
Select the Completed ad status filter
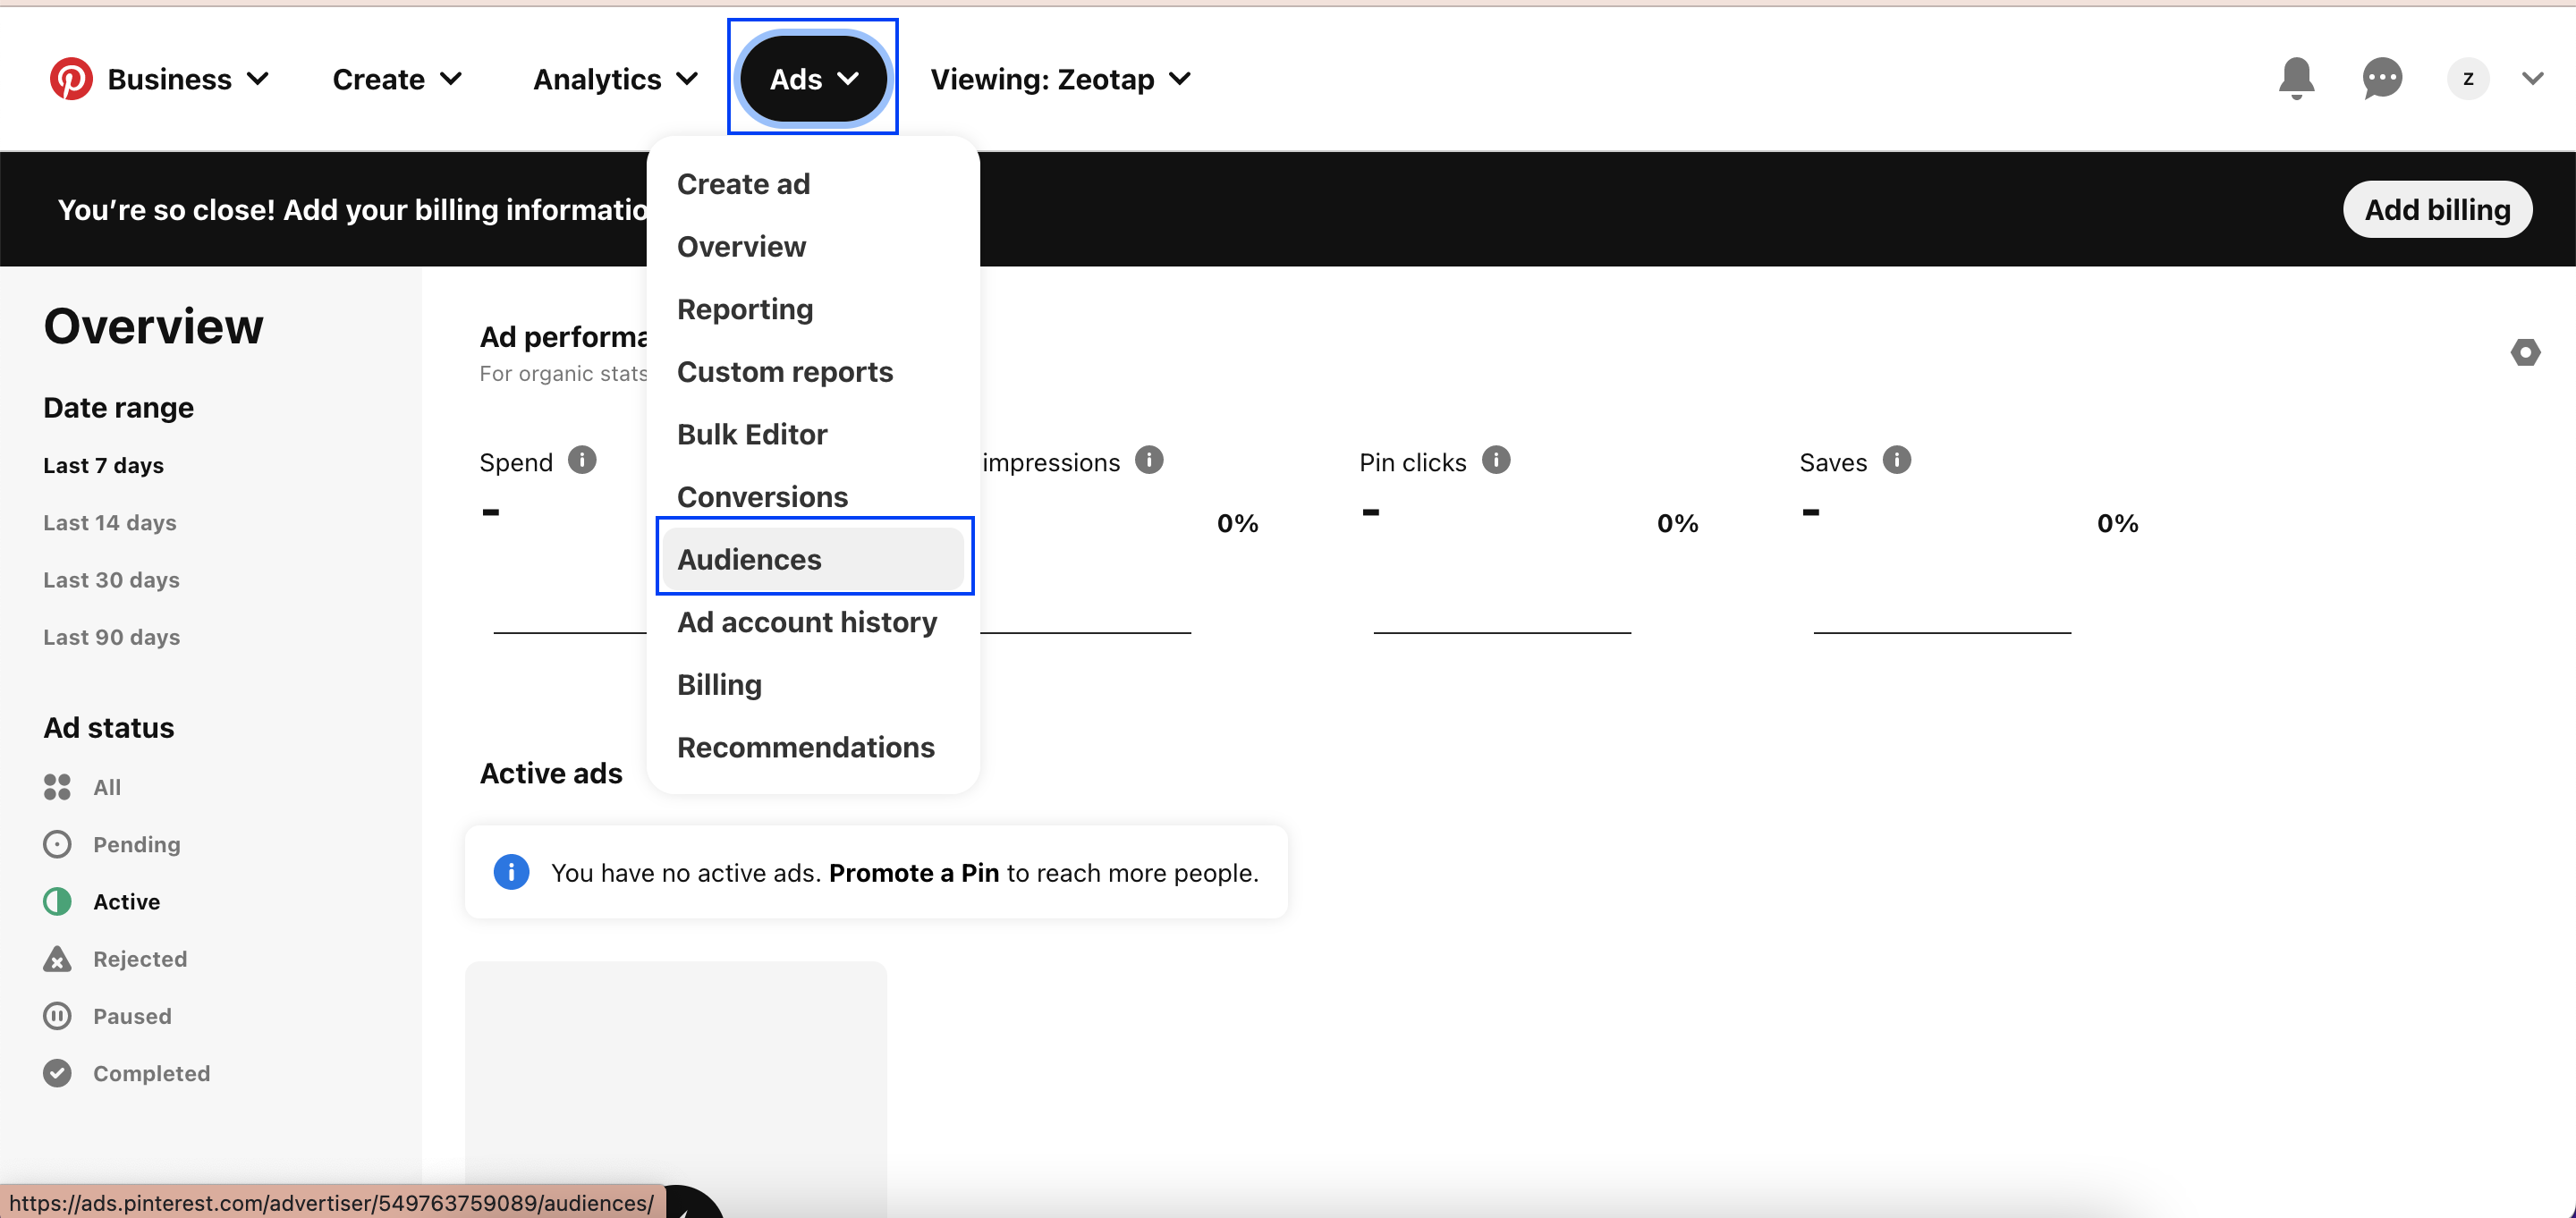(x=150, y=1073)
